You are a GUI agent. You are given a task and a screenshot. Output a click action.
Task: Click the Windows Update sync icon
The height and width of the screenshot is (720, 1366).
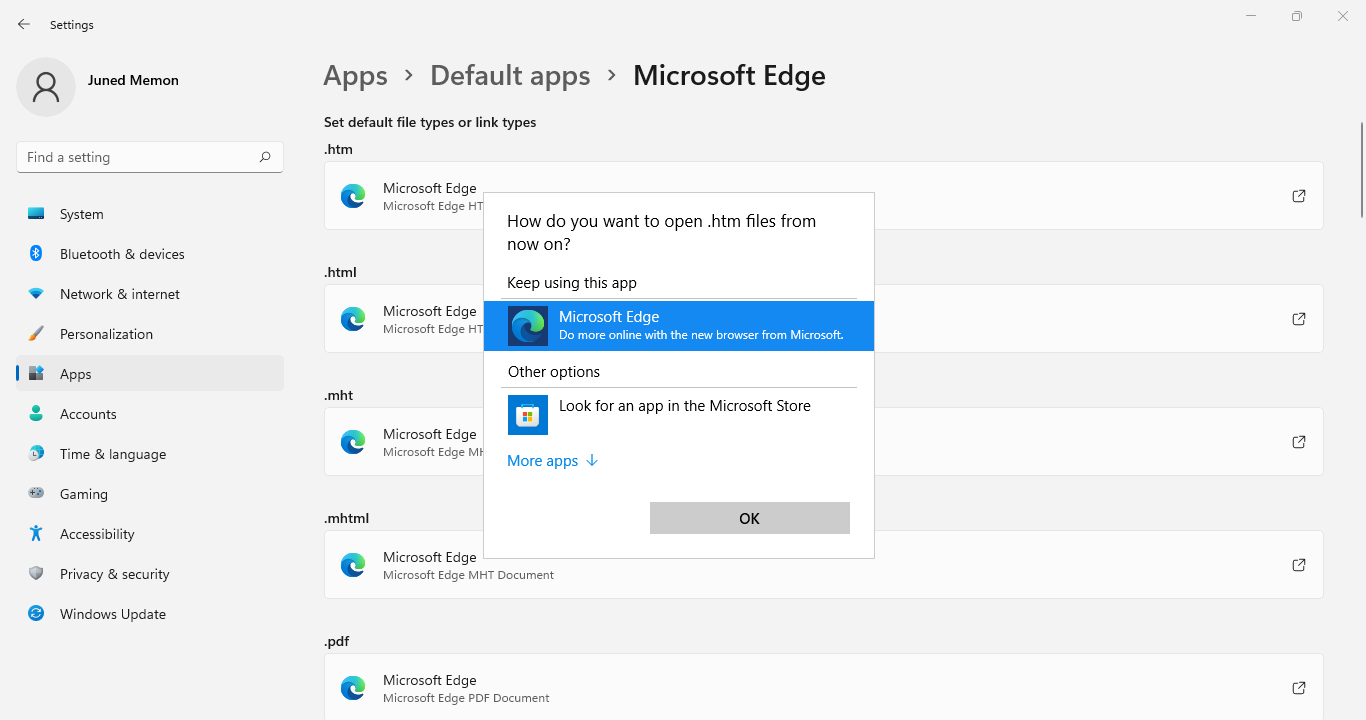(36, 614)
